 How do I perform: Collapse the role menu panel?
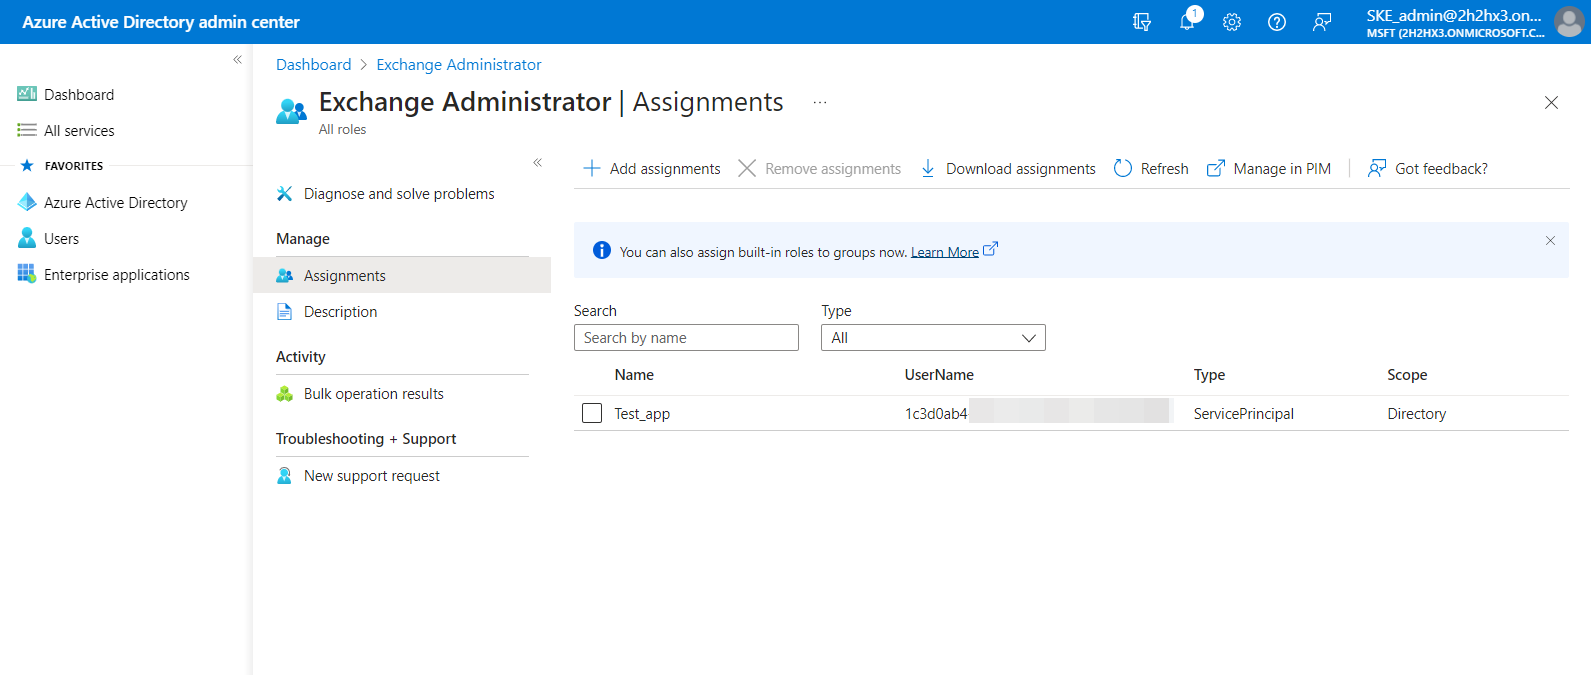click(537, 162)
